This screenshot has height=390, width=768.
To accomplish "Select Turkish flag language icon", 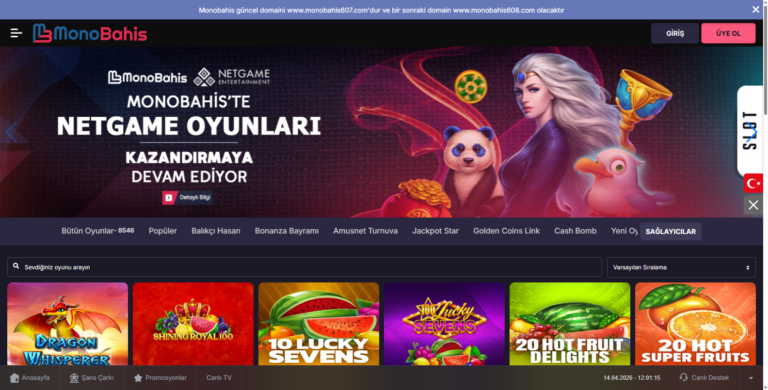I will (753, 183).
